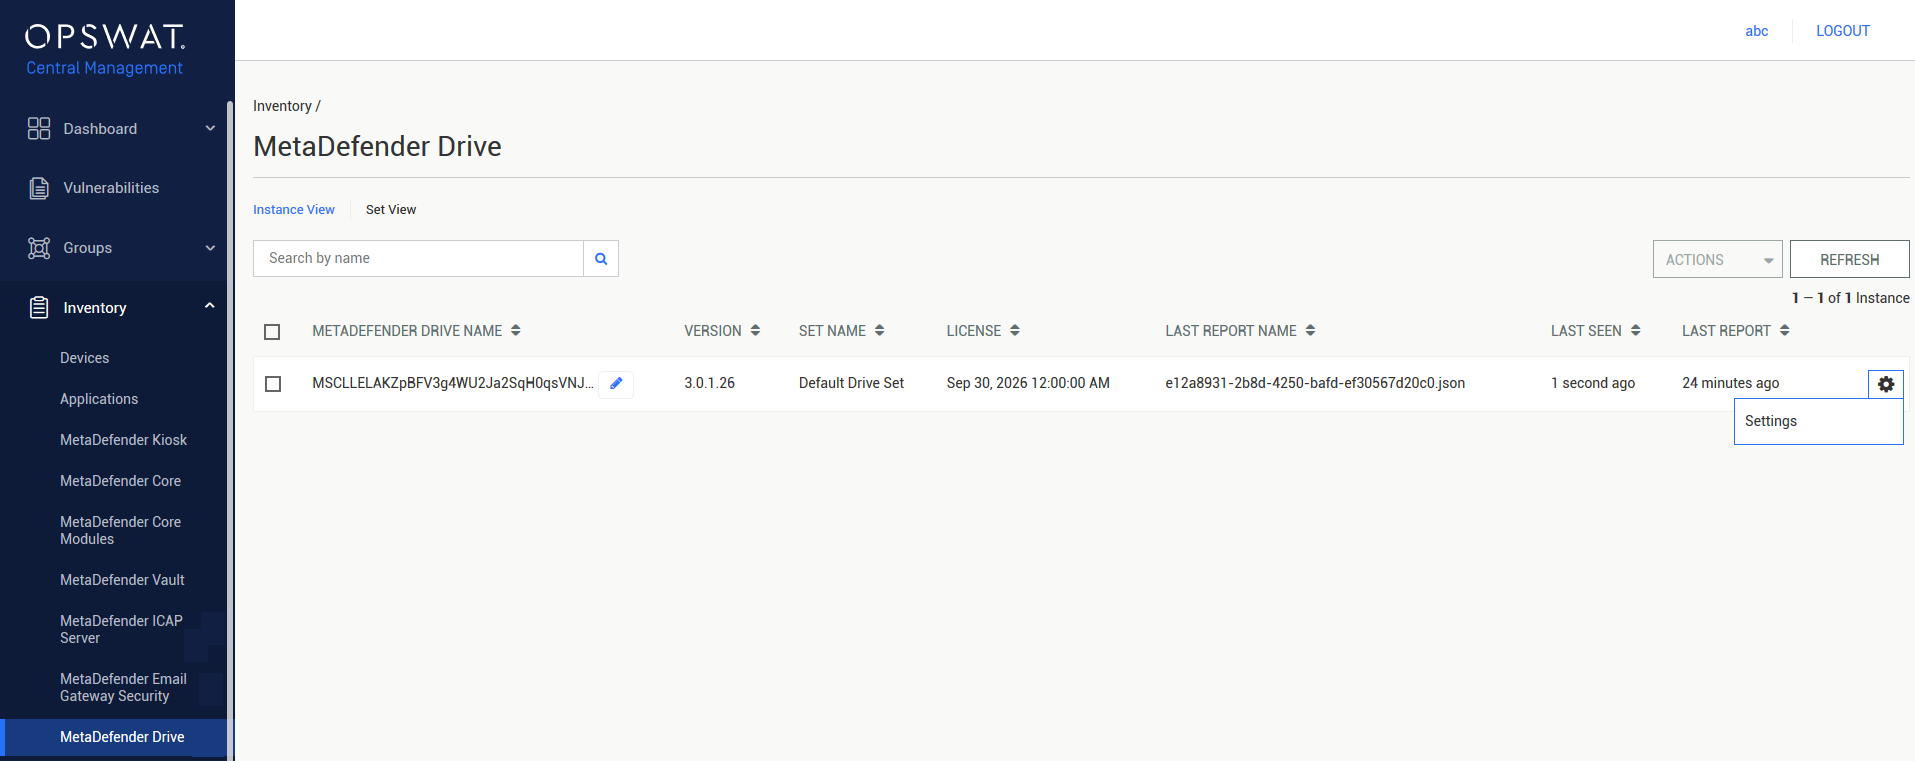Sort by License column arrows
The width and height of the screenshot is (1915, 761).
[x=1015, y=331]
